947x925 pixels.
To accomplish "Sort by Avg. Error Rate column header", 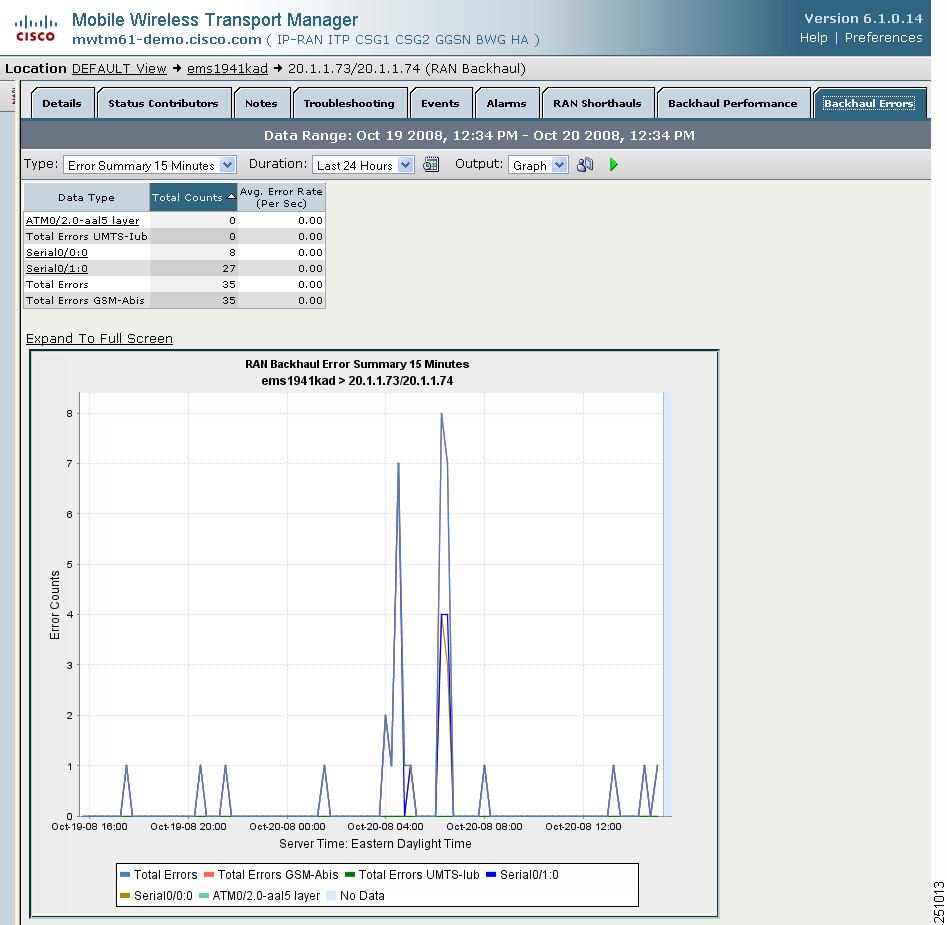I will 281,197.
